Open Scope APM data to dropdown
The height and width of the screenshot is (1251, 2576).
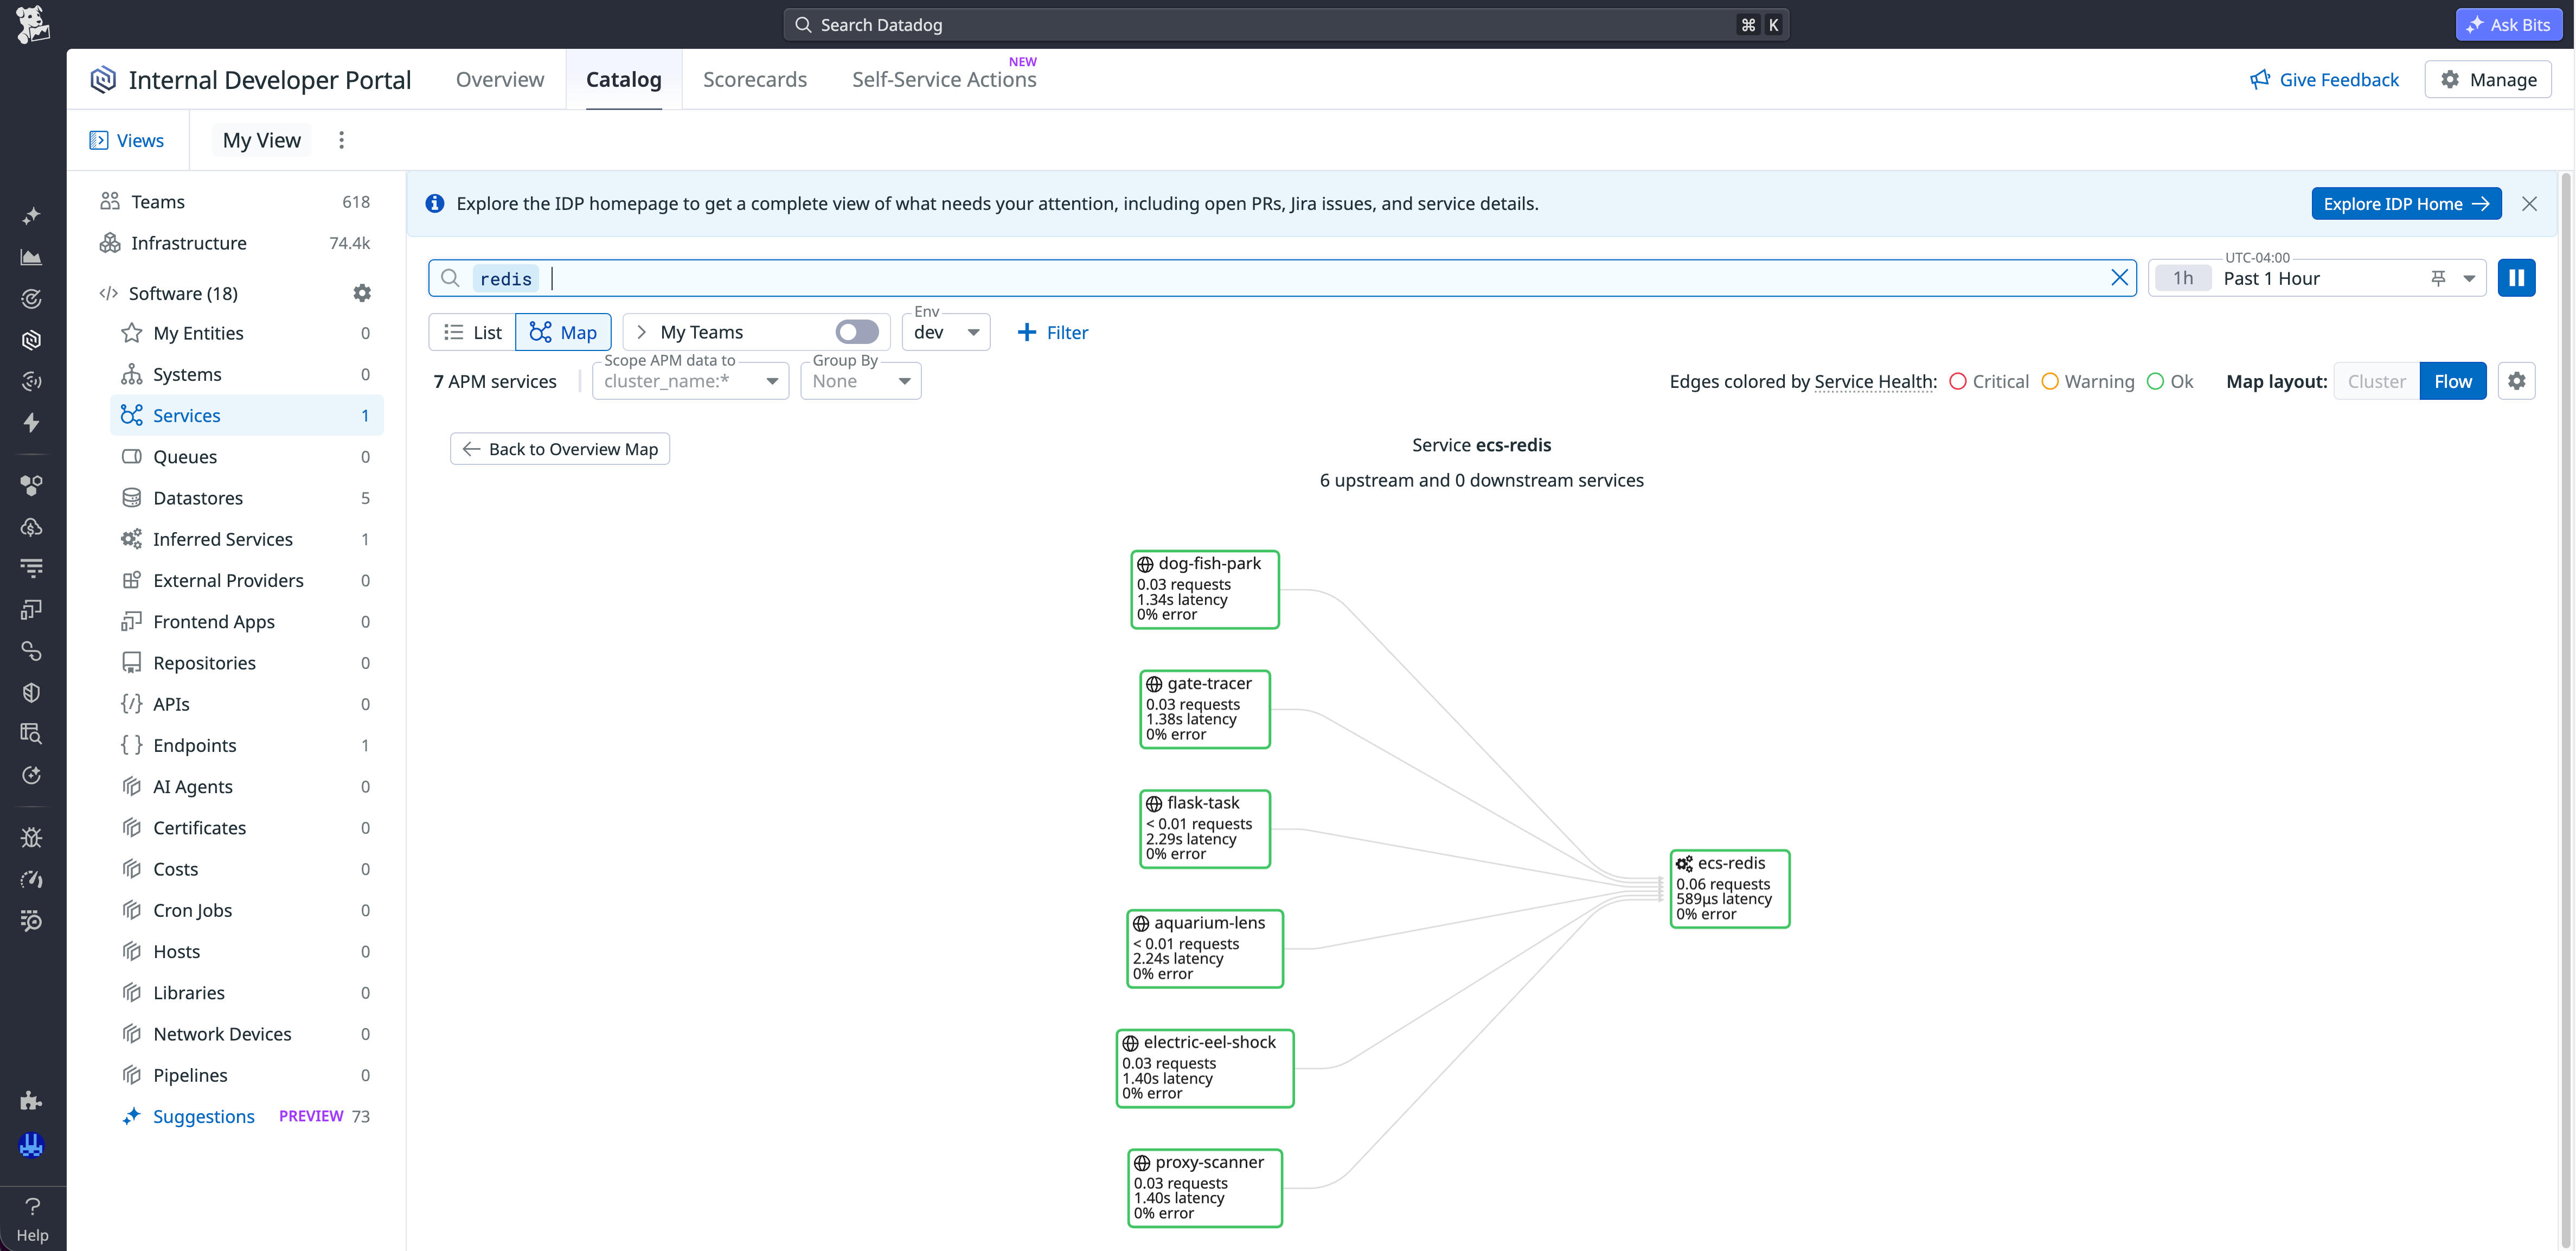coord(690,381)
